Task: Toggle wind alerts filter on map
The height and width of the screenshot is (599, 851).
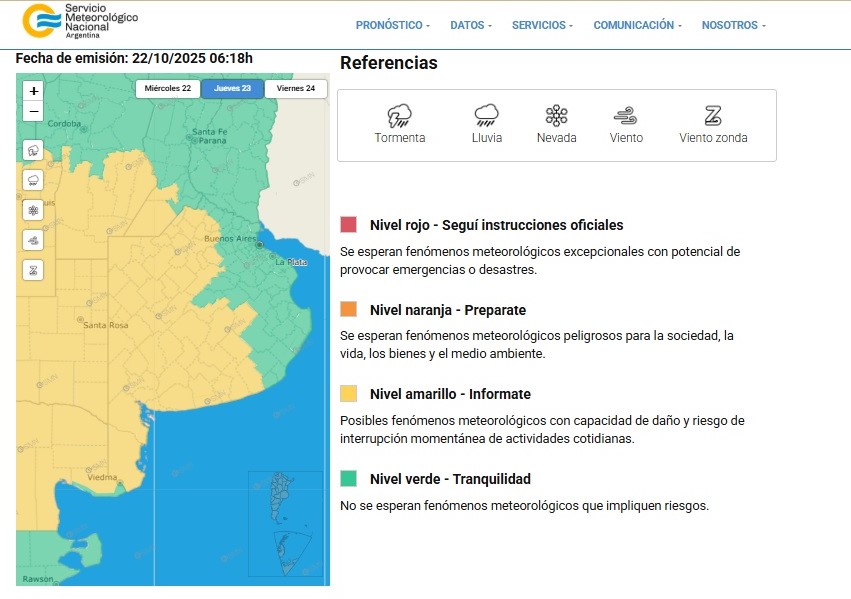Action: [34, 240]
